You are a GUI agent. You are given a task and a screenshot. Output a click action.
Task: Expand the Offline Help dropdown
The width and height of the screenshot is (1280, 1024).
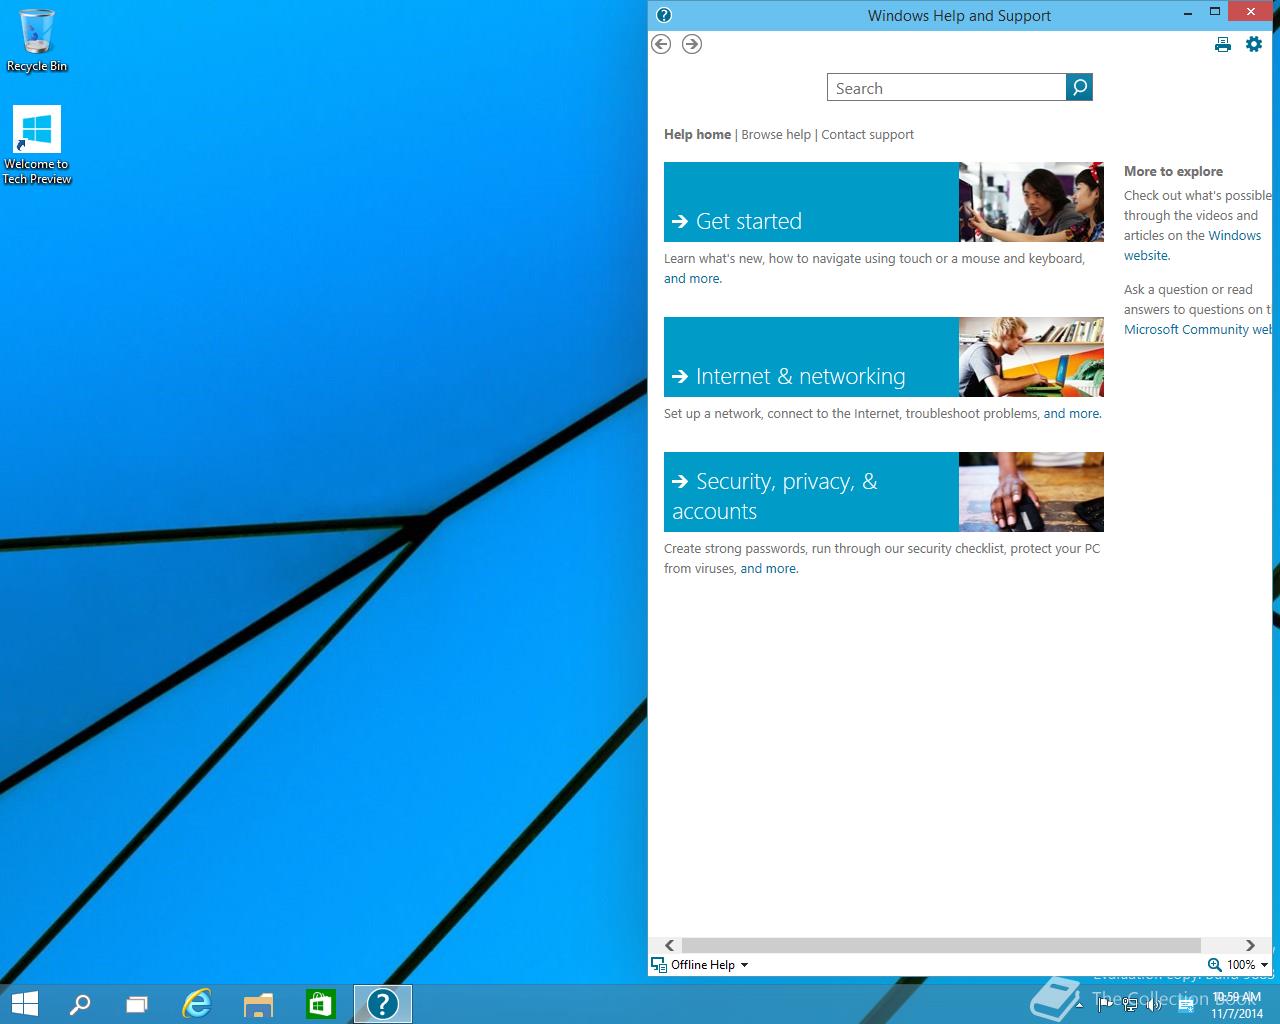[744, 965]
